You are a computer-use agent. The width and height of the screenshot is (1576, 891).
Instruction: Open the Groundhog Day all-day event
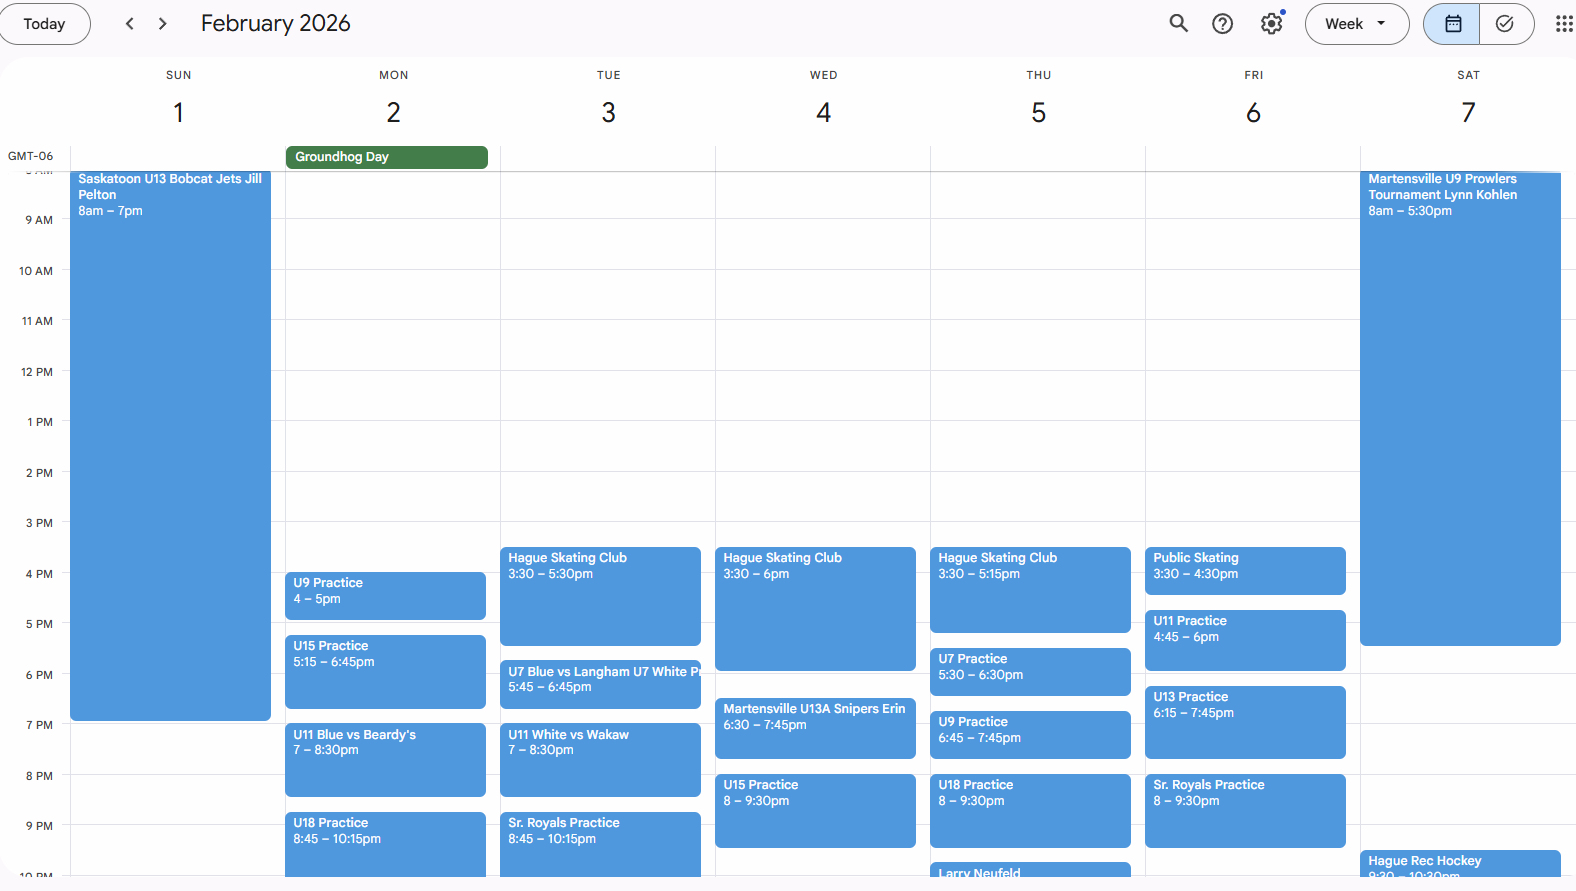(386, 157)
